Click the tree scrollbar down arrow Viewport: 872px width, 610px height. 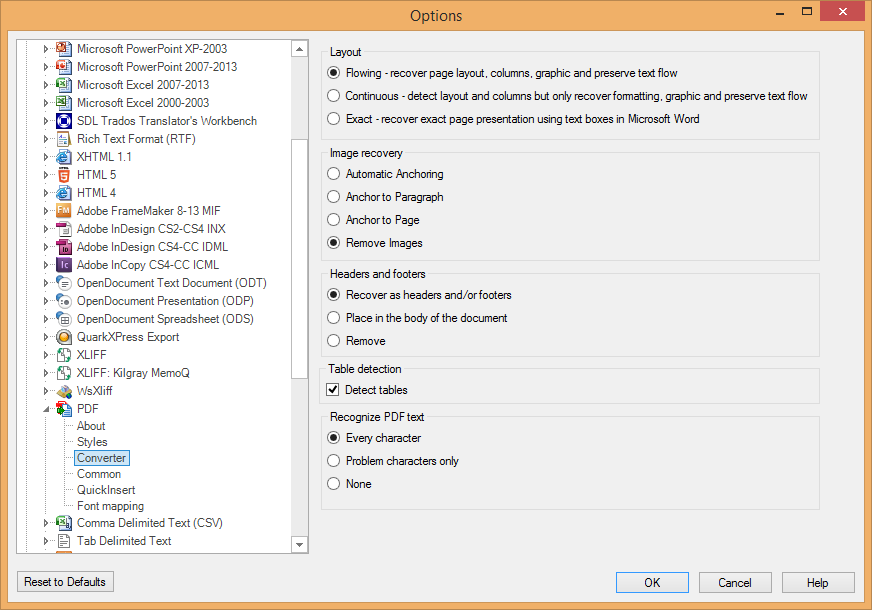pos(299,544)
